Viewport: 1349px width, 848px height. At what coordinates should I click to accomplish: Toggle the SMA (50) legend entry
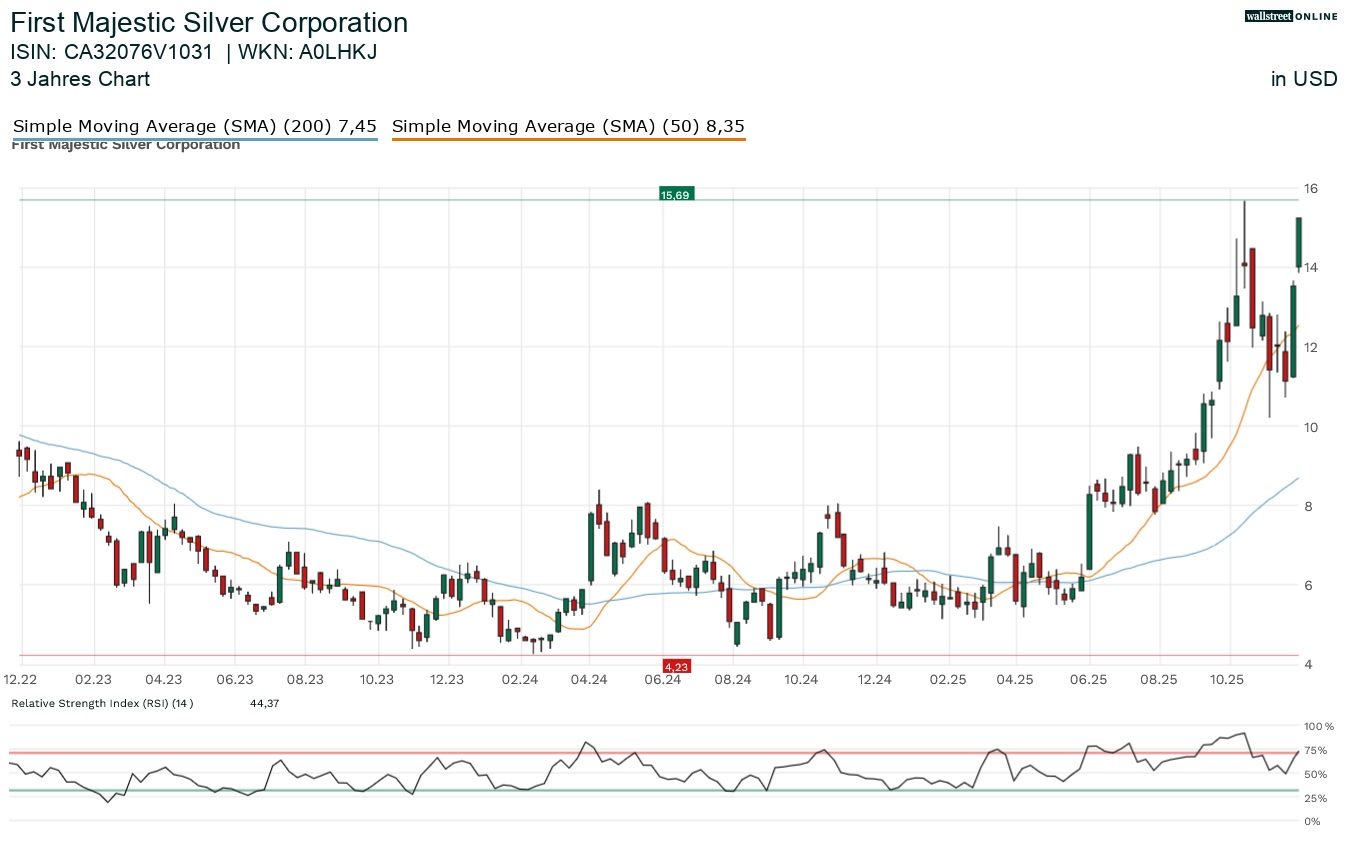pos(568,126)
